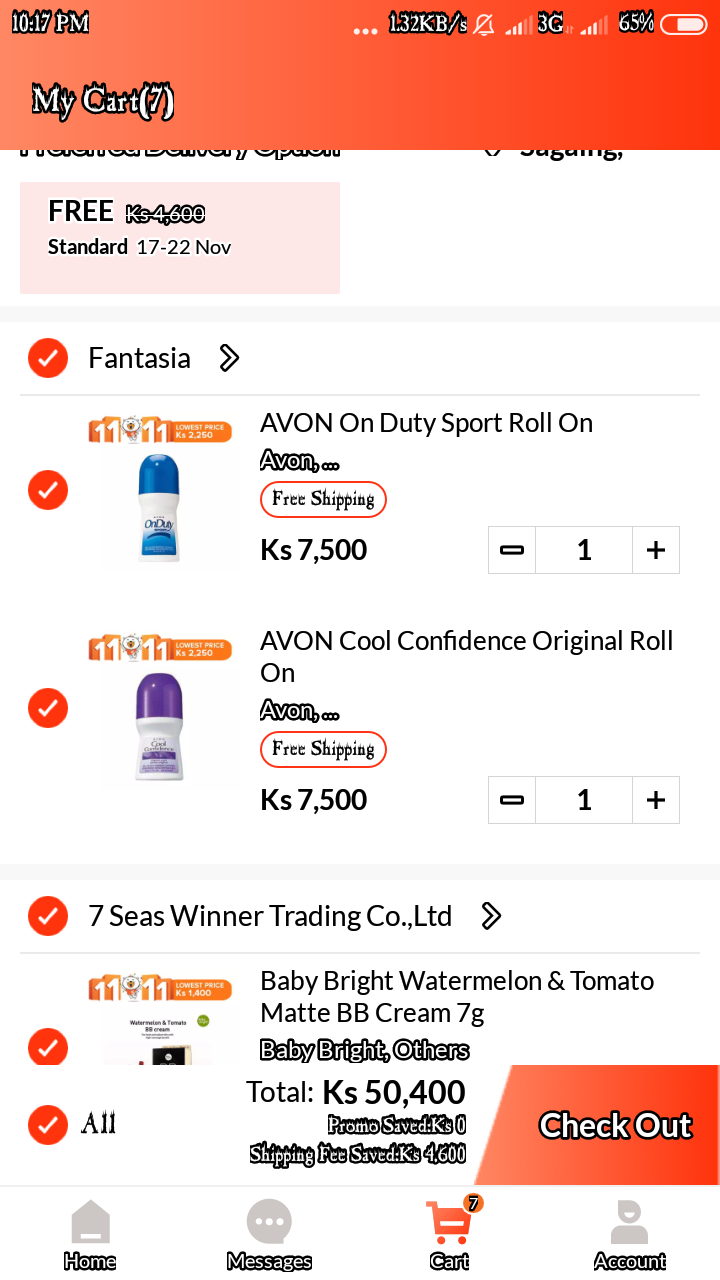
Task: Toggle the 7 Seas Winner Trading checkbox
Action: [x=48, y=916]
